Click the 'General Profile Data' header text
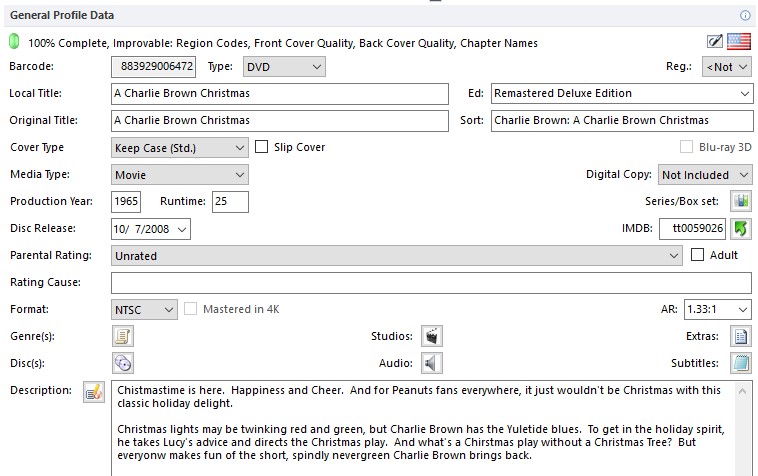The image size is (758, 476). click(62, 15)
